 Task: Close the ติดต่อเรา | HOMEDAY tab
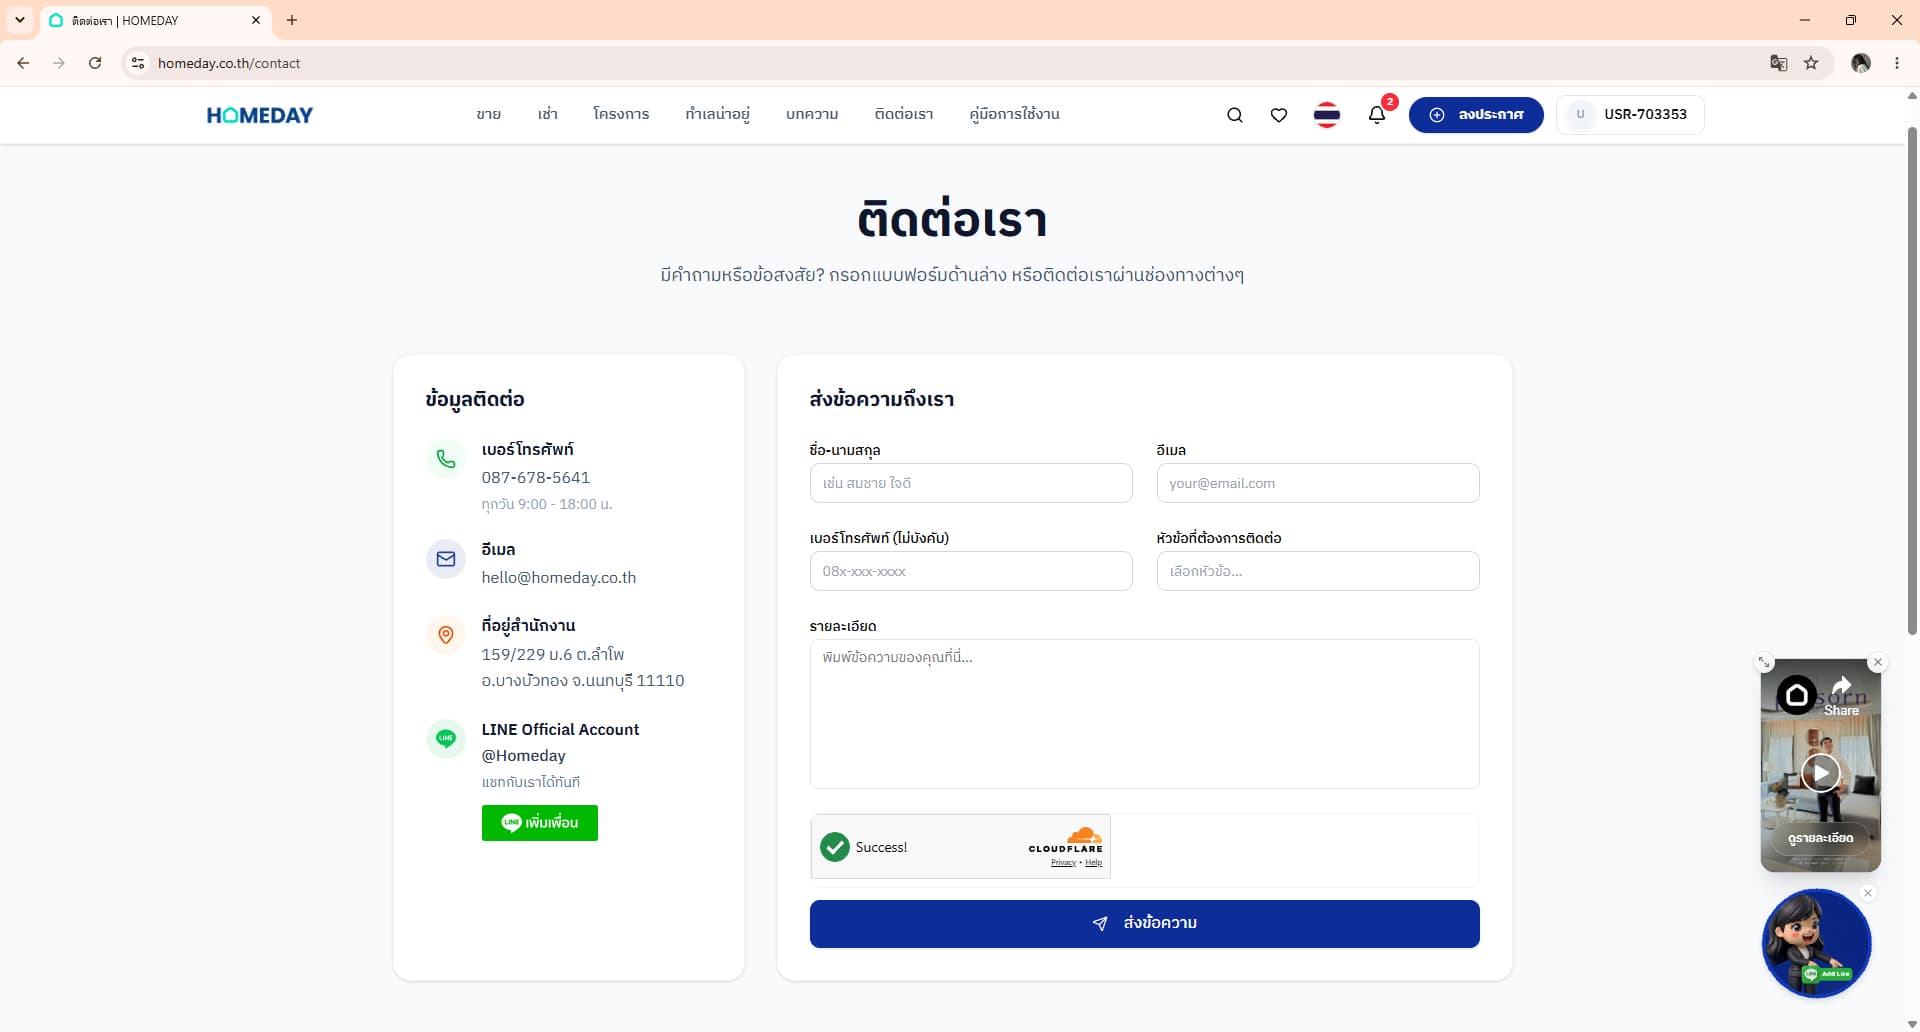[x=256, y=20]
